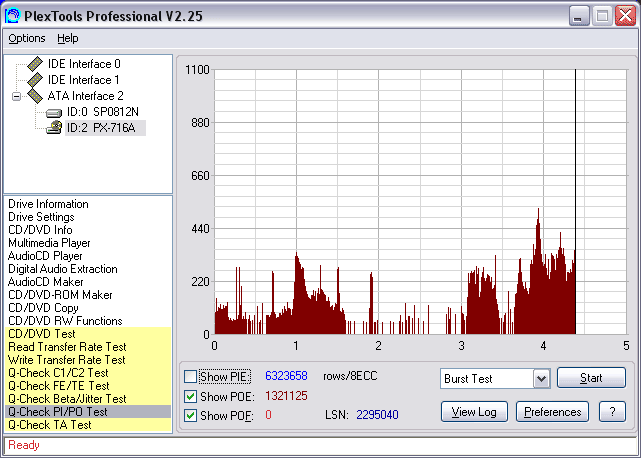Click the black position marker line in graph
Viewport: 641px width, 458px height.
575,202
